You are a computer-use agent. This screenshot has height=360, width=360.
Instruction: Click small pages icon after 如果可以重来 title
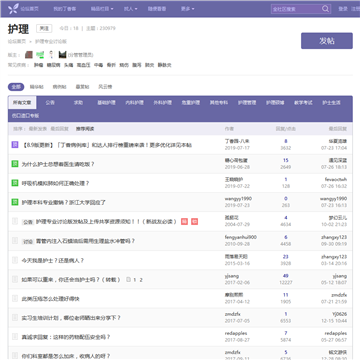click(128, 279)
